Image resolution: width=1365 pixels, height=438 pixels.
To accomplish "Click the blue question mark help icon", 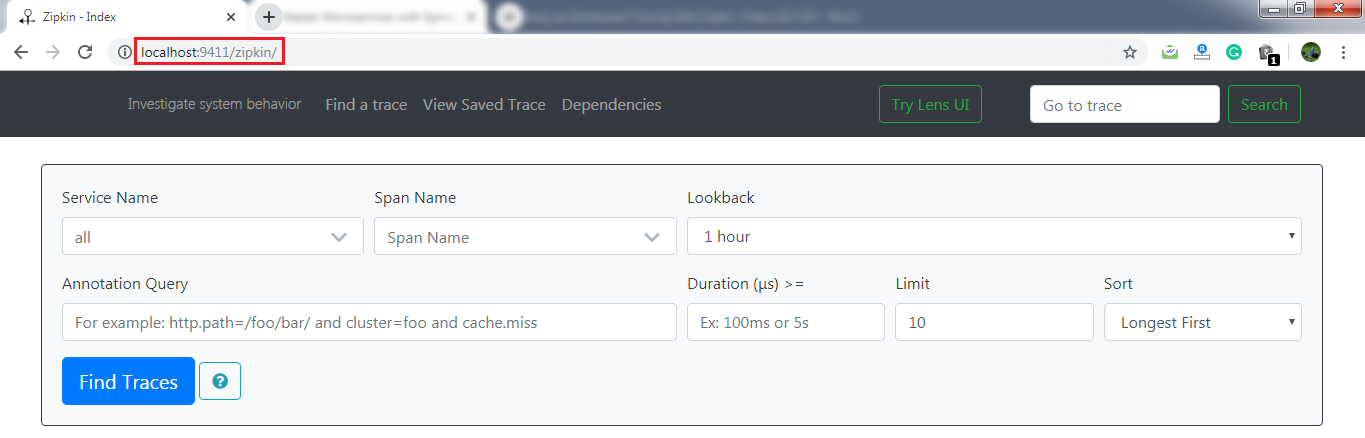I will click(220, 381).
